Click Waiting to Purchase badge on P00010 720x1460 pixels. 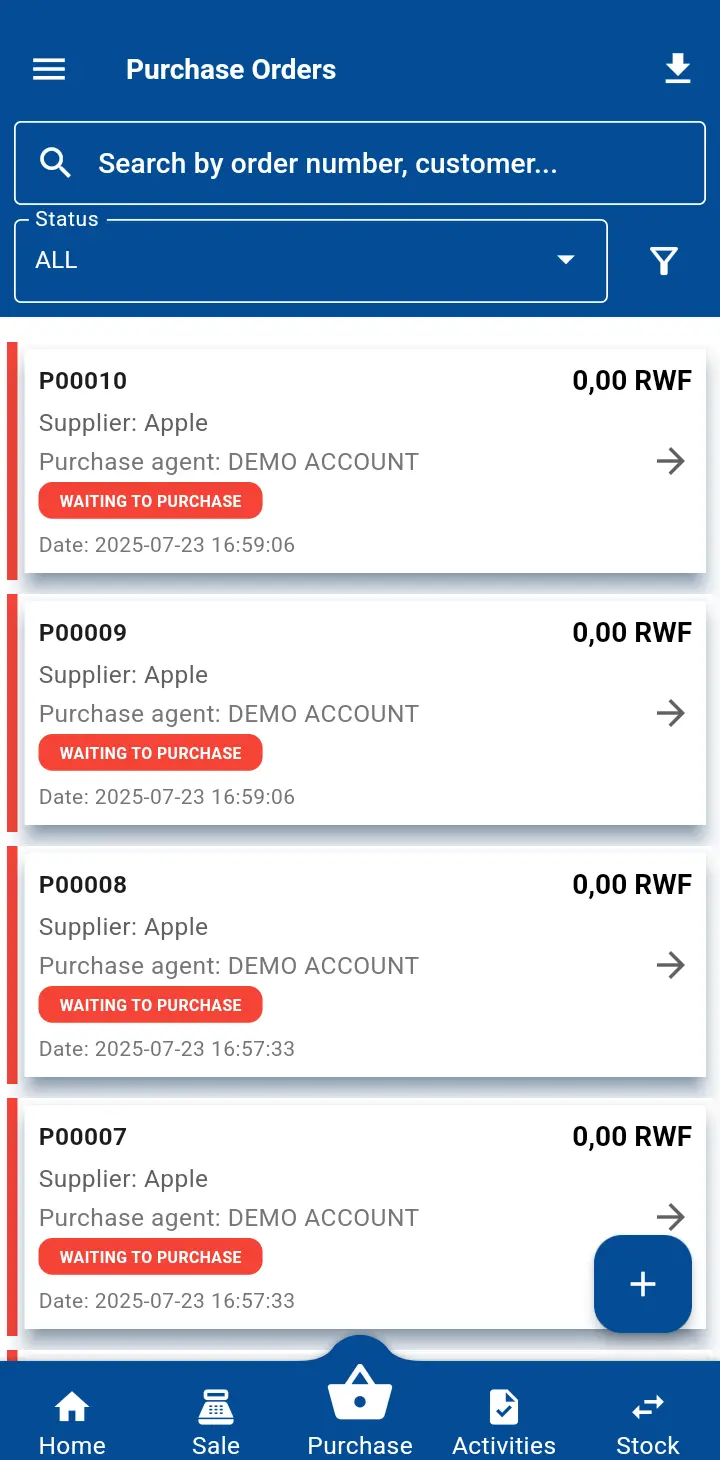point(150,501)
